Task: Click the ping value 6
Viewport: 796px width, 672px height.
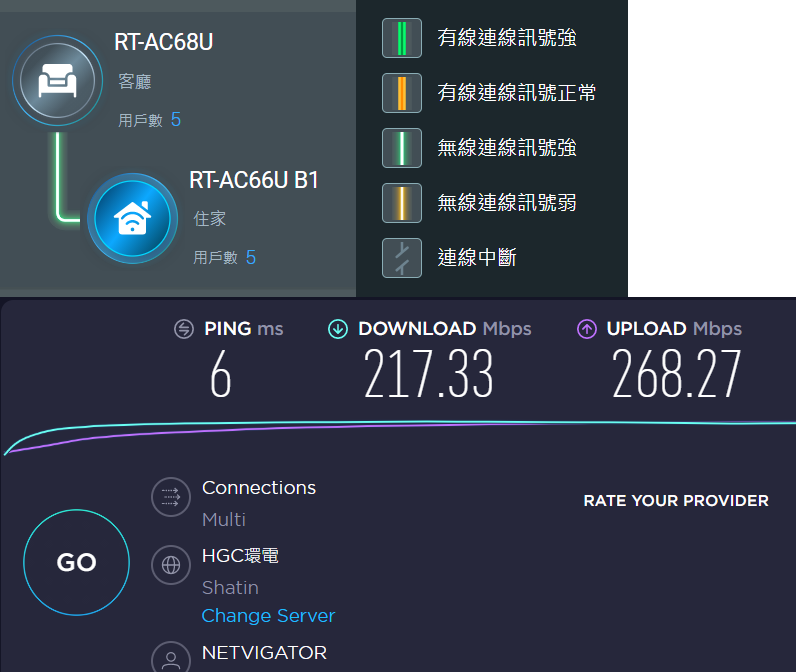Action: 221,375
